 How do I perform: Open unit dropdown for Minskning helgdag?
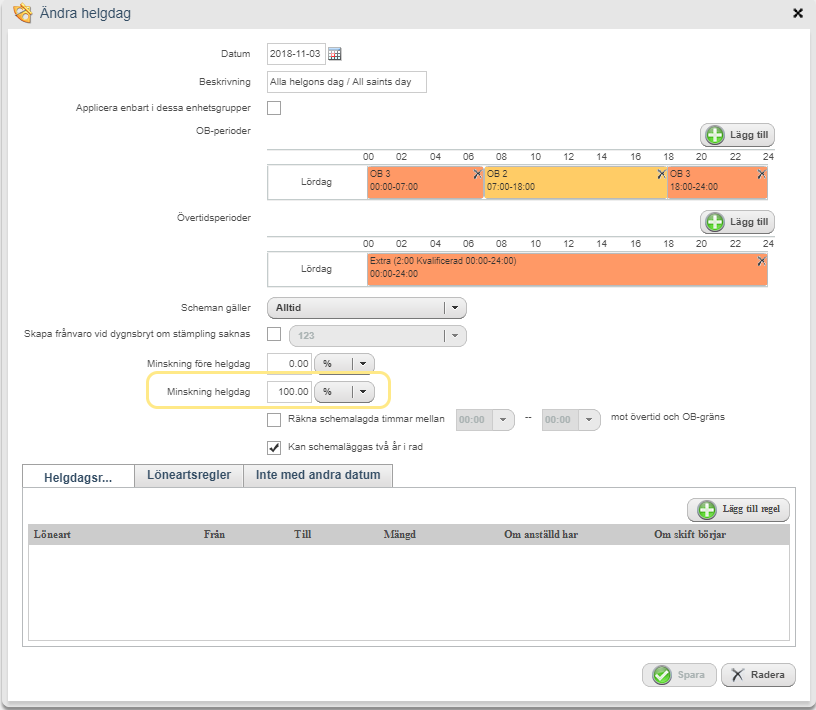345,391
